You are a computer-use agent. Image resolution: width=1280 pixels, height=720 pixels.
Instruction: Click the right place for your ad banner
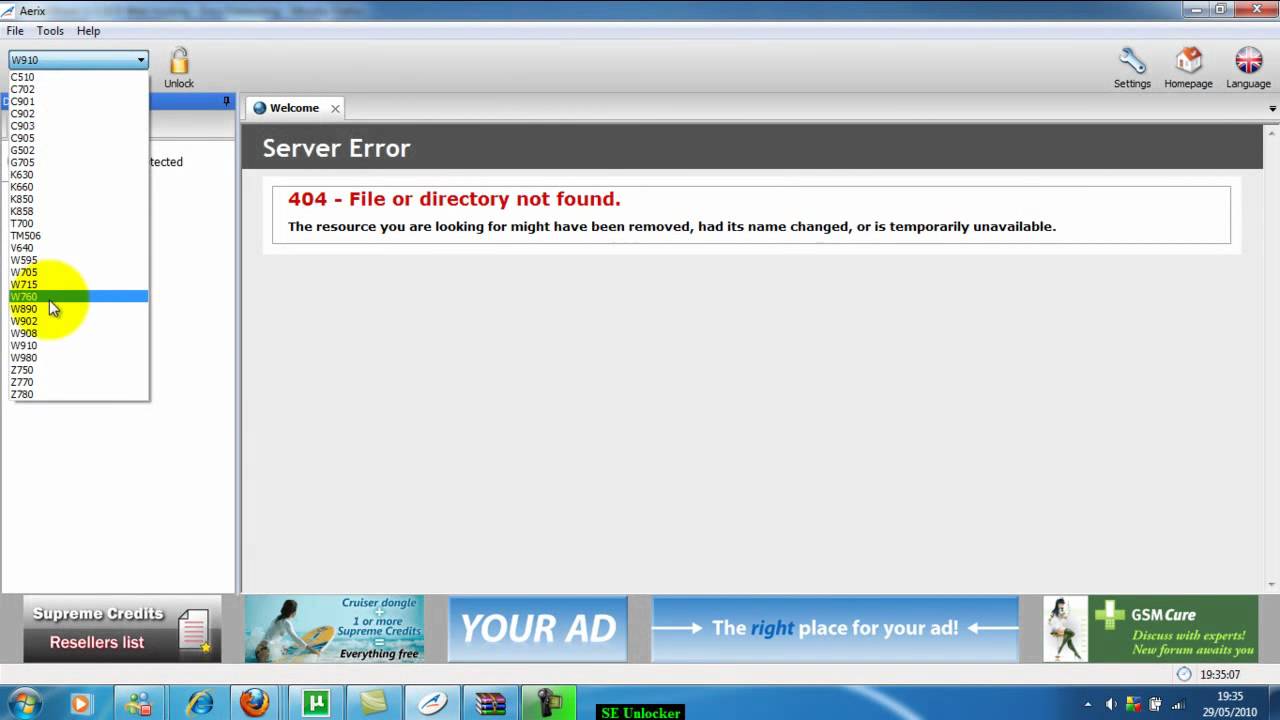click(835, 629)
